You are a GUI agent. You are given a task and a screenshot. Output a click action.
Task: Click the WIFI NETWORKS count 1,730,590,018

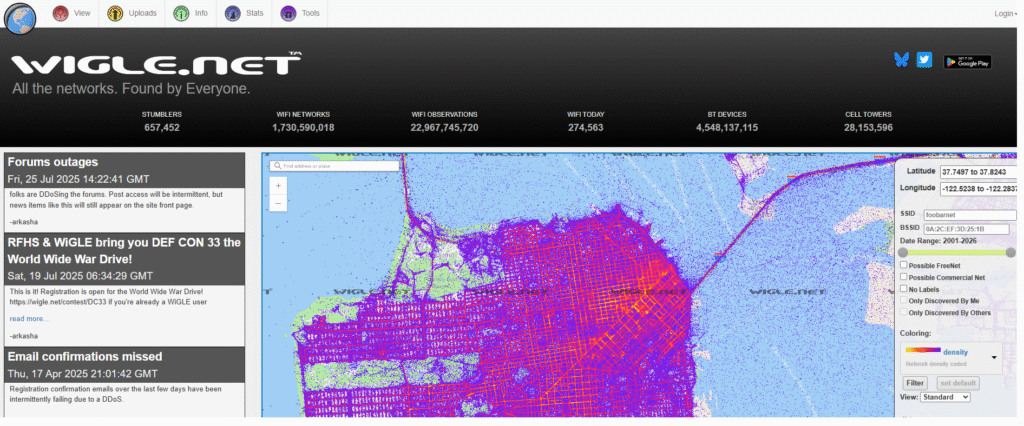tap(303, 127)
